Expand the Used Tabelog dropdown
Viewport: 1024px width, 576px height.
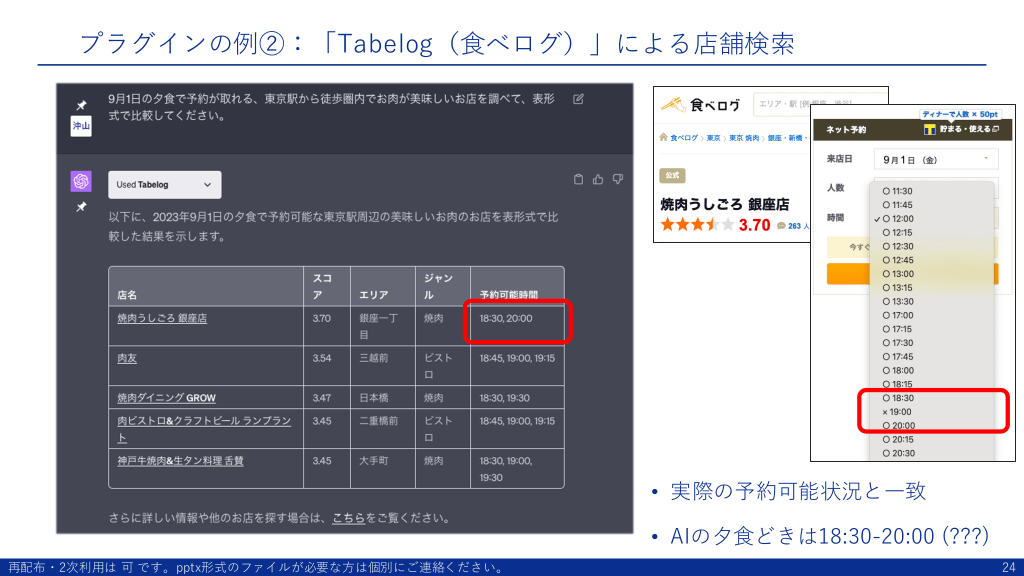coord(165,185)
